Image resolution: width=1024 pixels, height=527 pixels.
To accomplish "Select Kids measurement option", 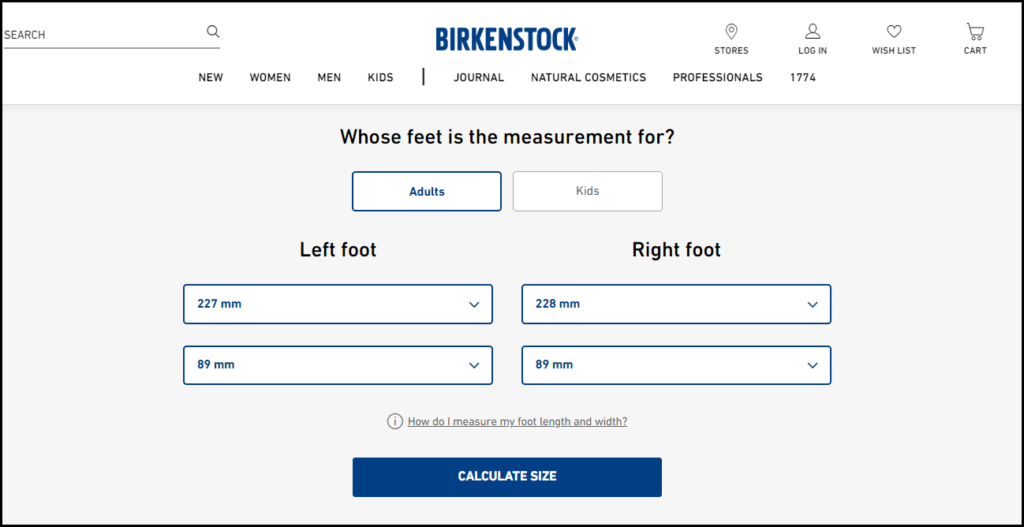I will [x=588, y=191].
